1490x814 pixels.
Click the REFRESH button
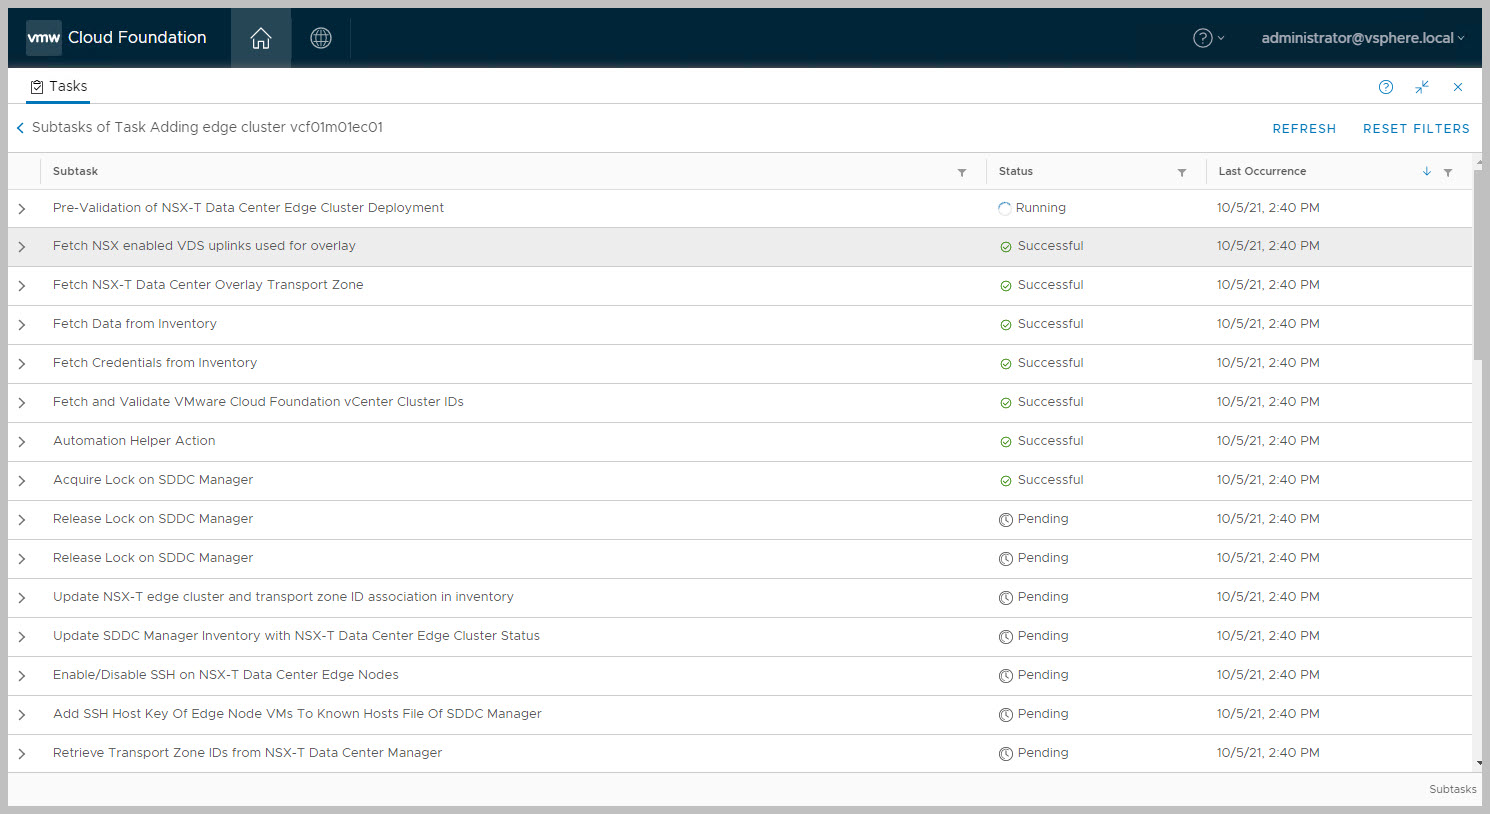1304,129
